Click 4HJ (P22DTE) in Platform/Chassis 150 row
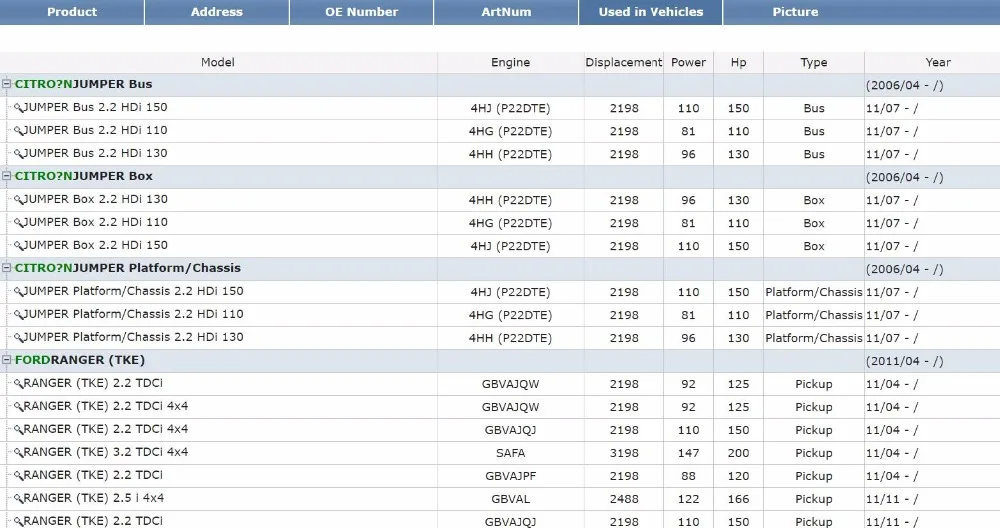Image resolution: width=1000 pixels, height=528 pixels. 510,292
